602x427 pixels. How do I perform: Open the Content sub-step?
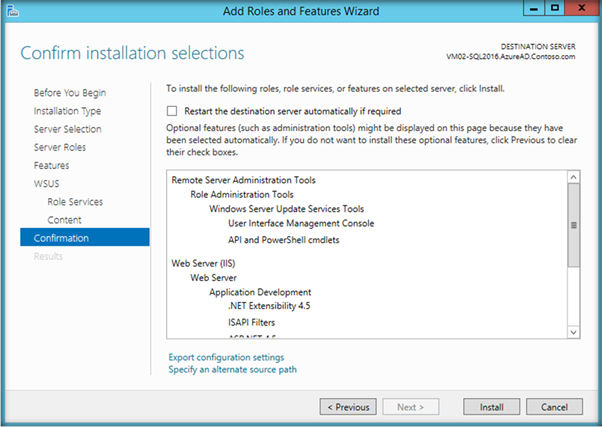coord(64,219)
